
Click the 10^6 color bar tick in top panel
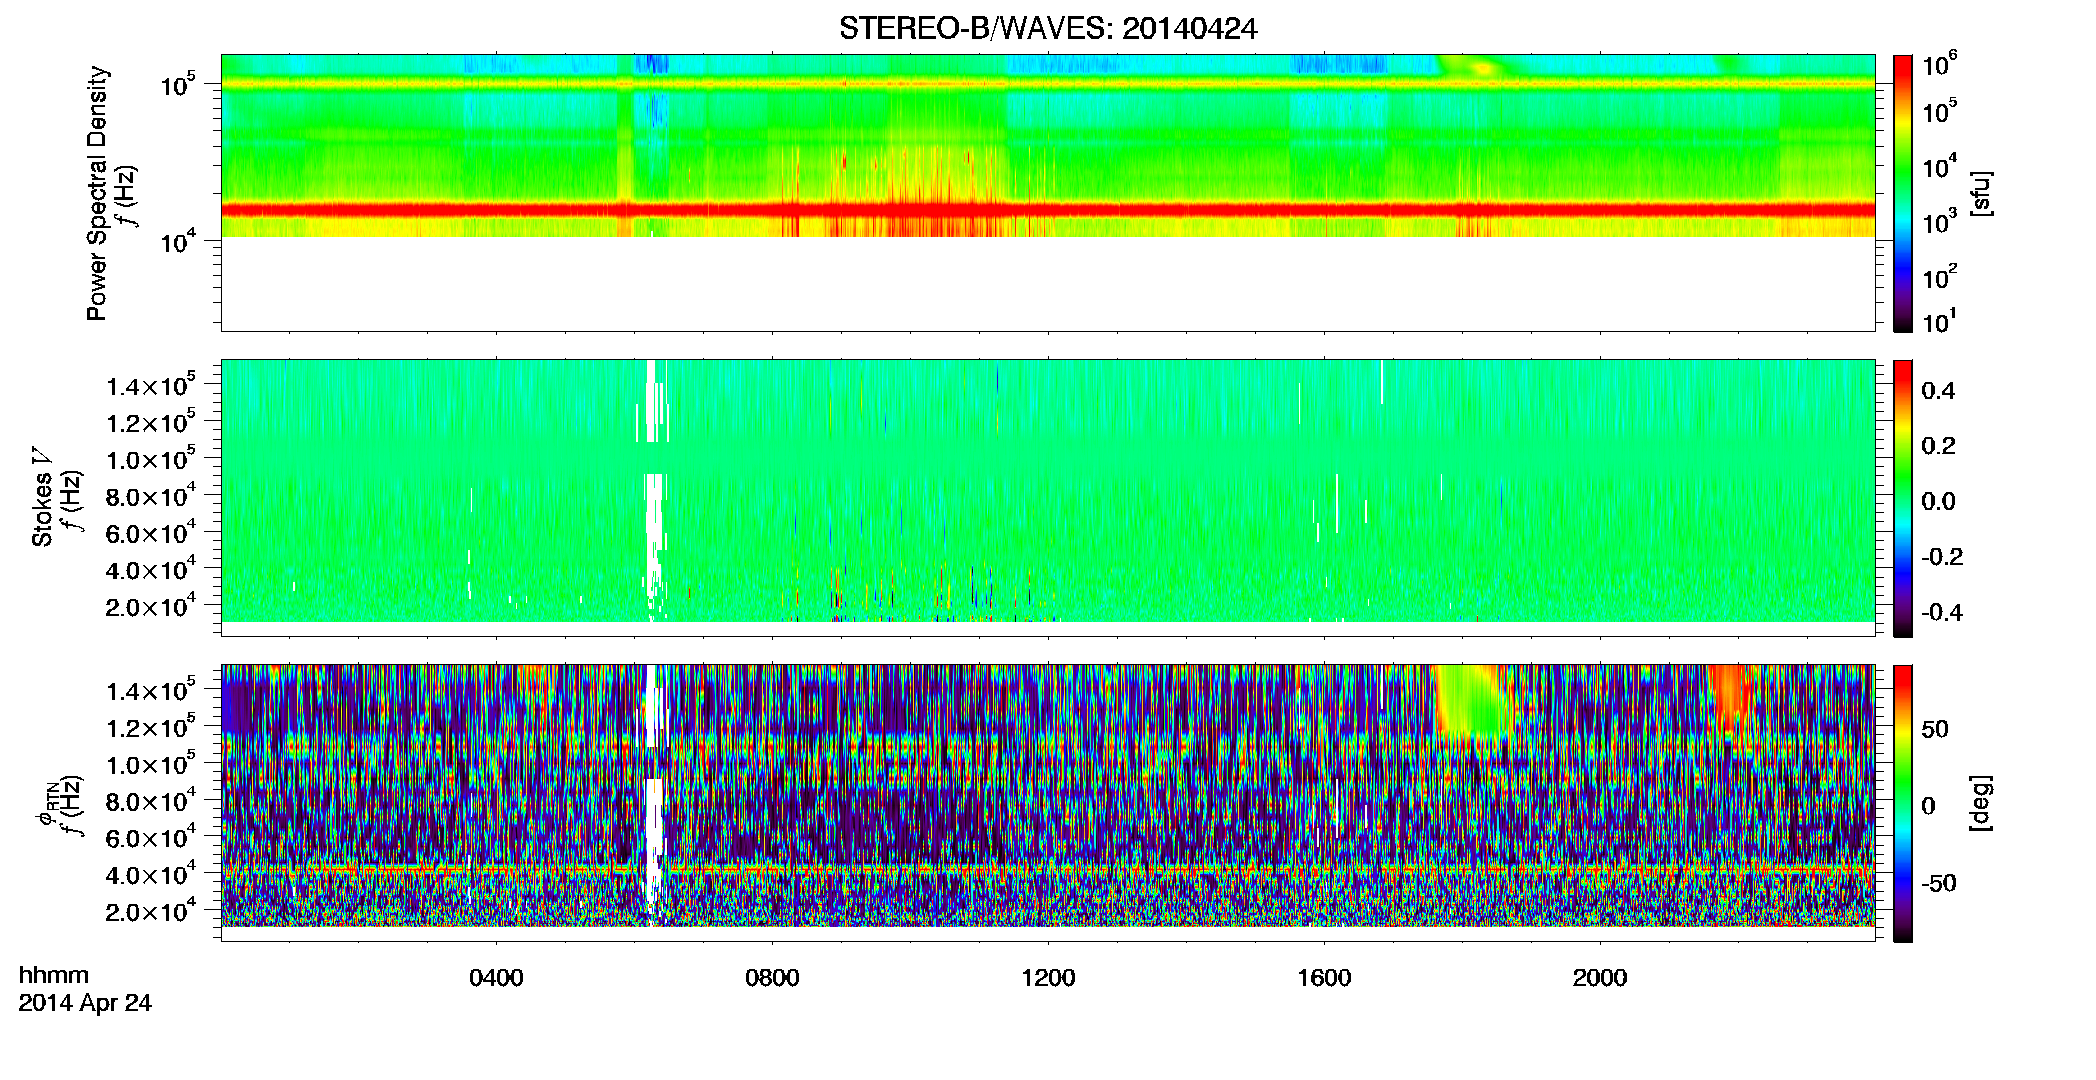(1940, 65)
